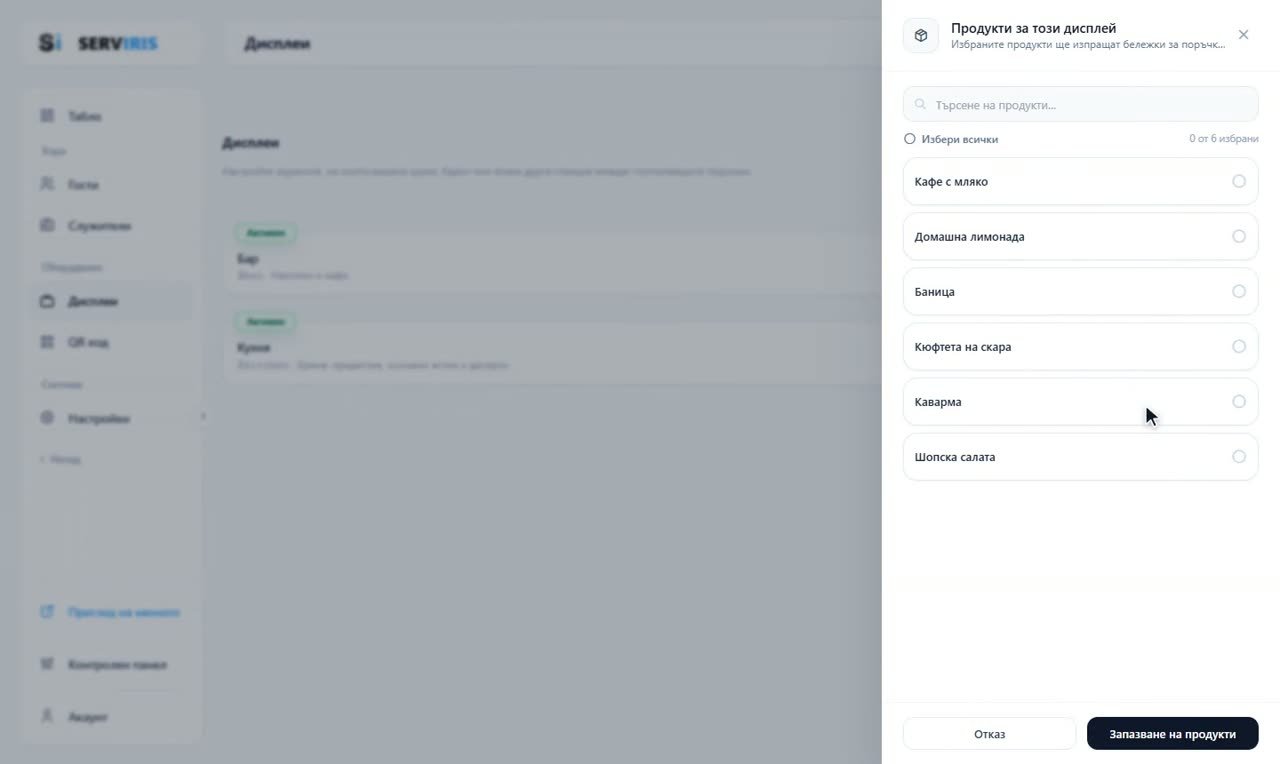
Task: Click the search magnifier icon
Action: tap(921, 104)
